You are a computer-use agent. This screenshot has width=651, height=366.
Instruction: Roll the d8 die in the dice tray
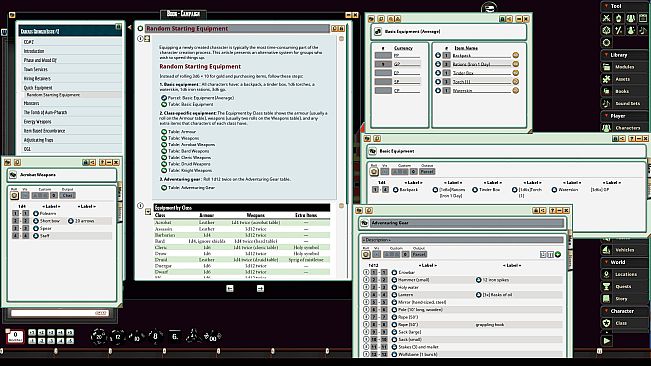pos(155,336)
